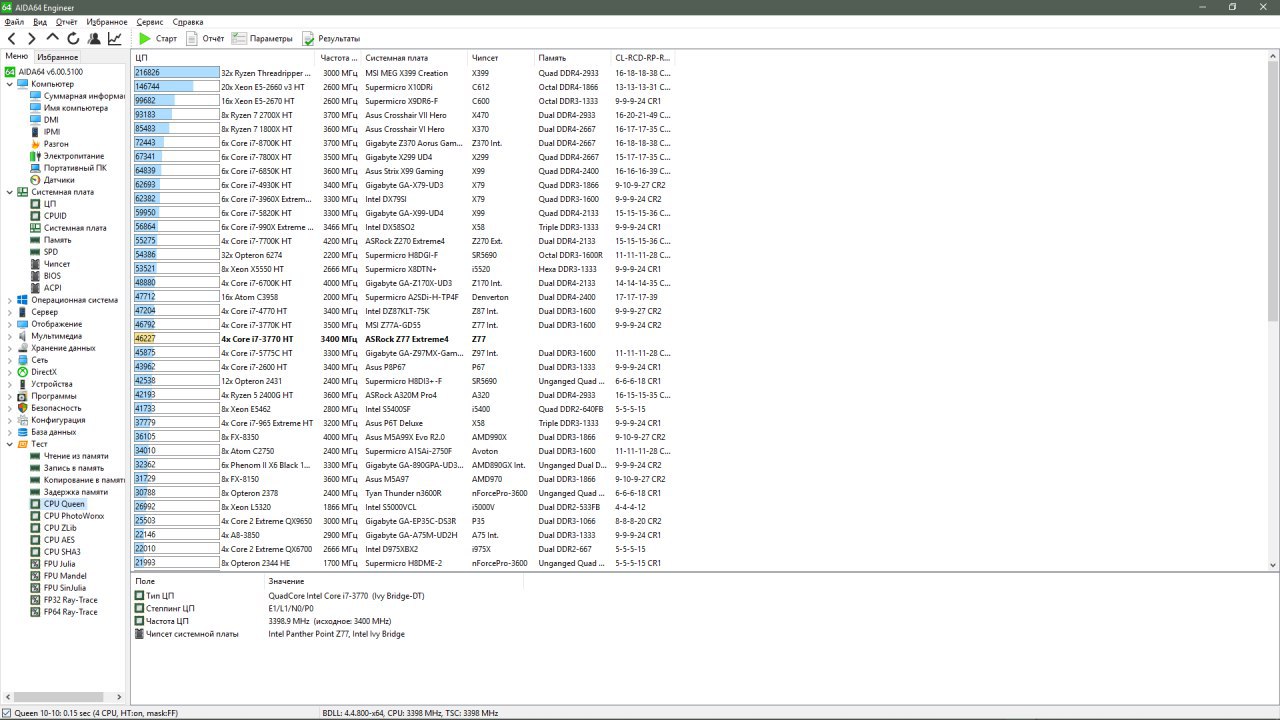Open the Разгон flame icon item
Screen dimensions: 1280x720
pos(35,144)
